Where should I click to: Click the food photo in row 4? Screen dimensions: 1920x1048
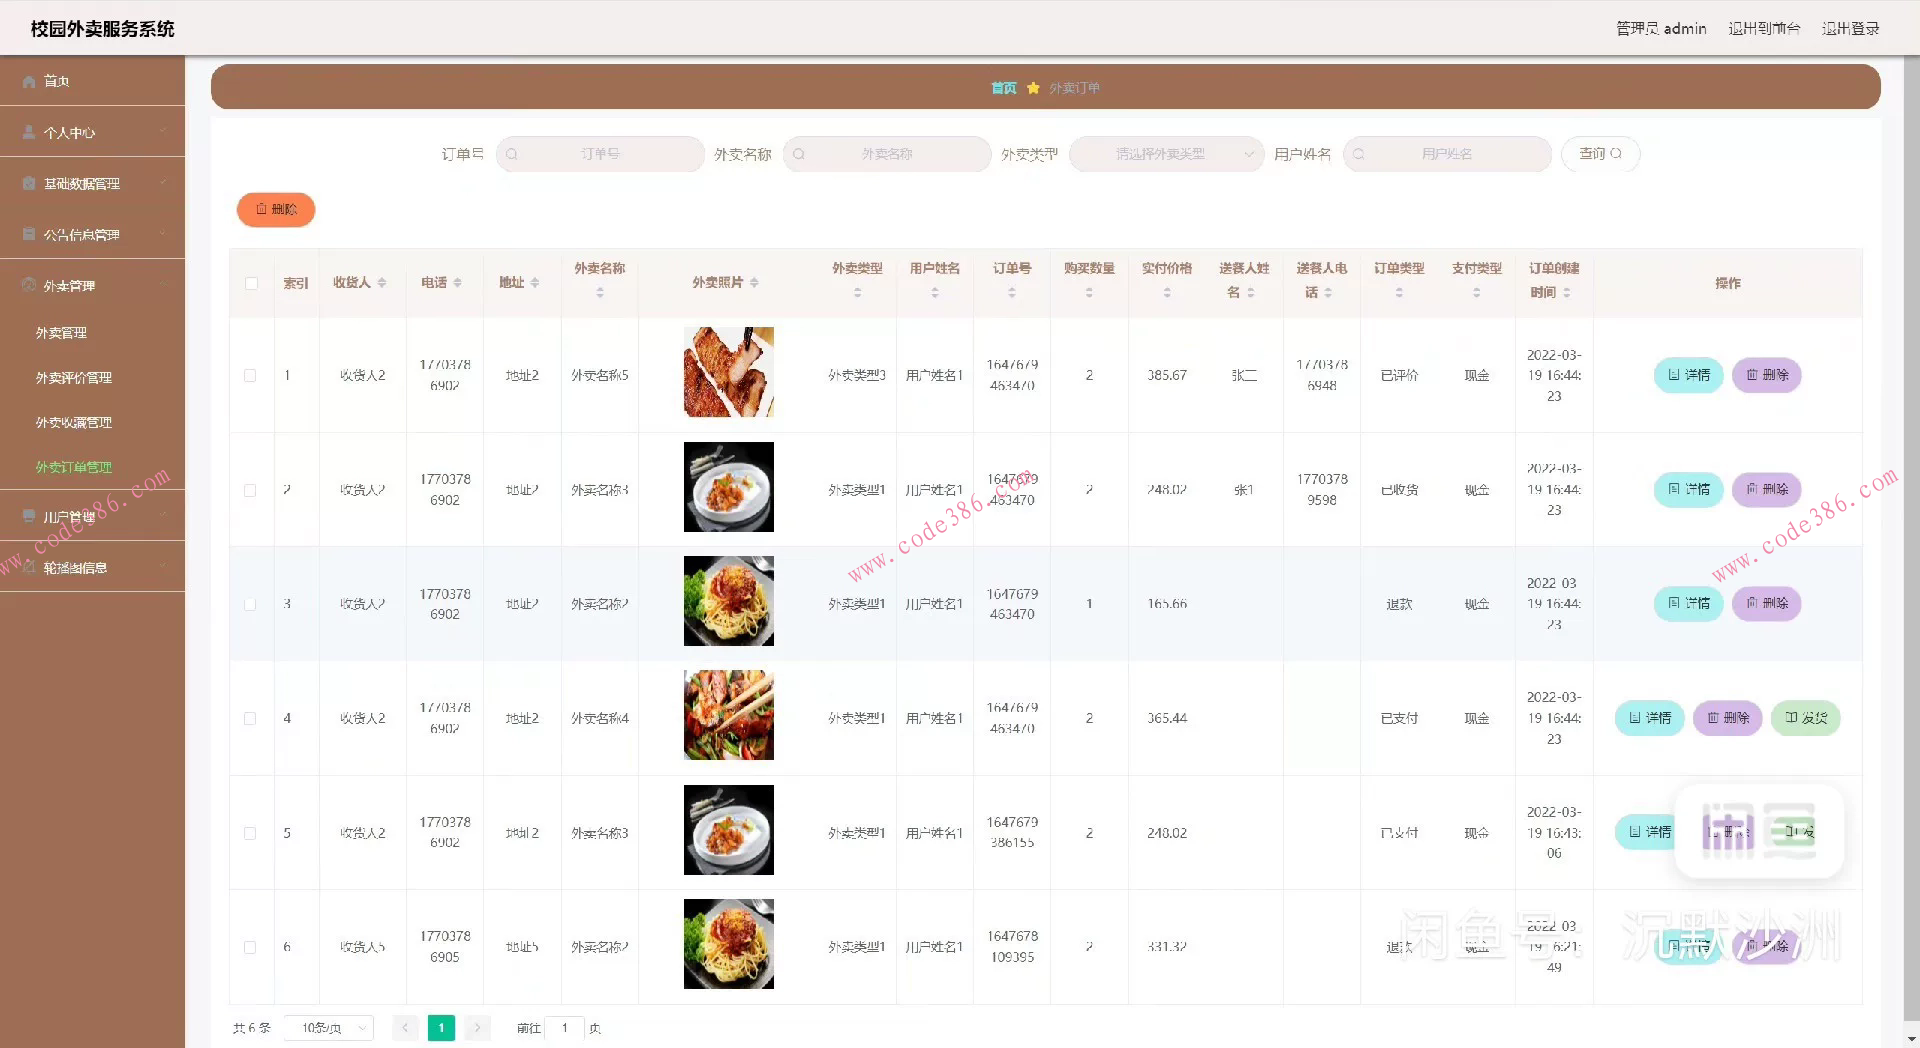729,715
